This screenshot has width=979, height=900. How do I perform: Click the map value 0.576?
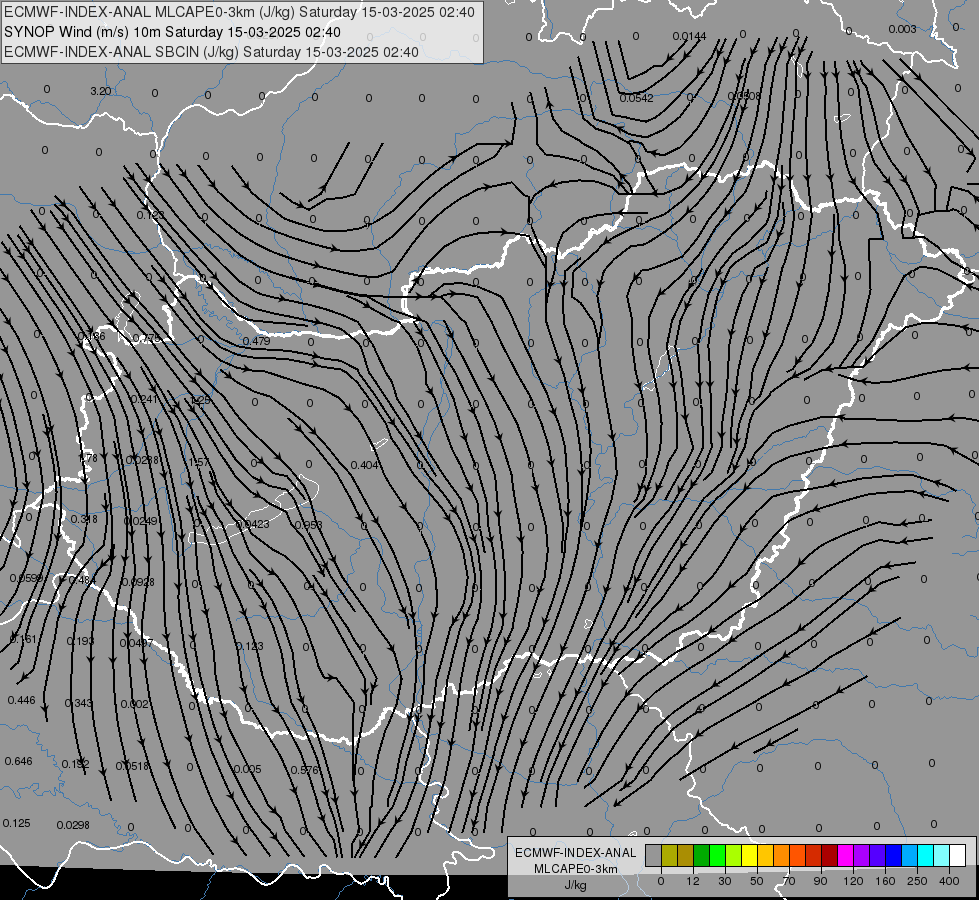305,770
